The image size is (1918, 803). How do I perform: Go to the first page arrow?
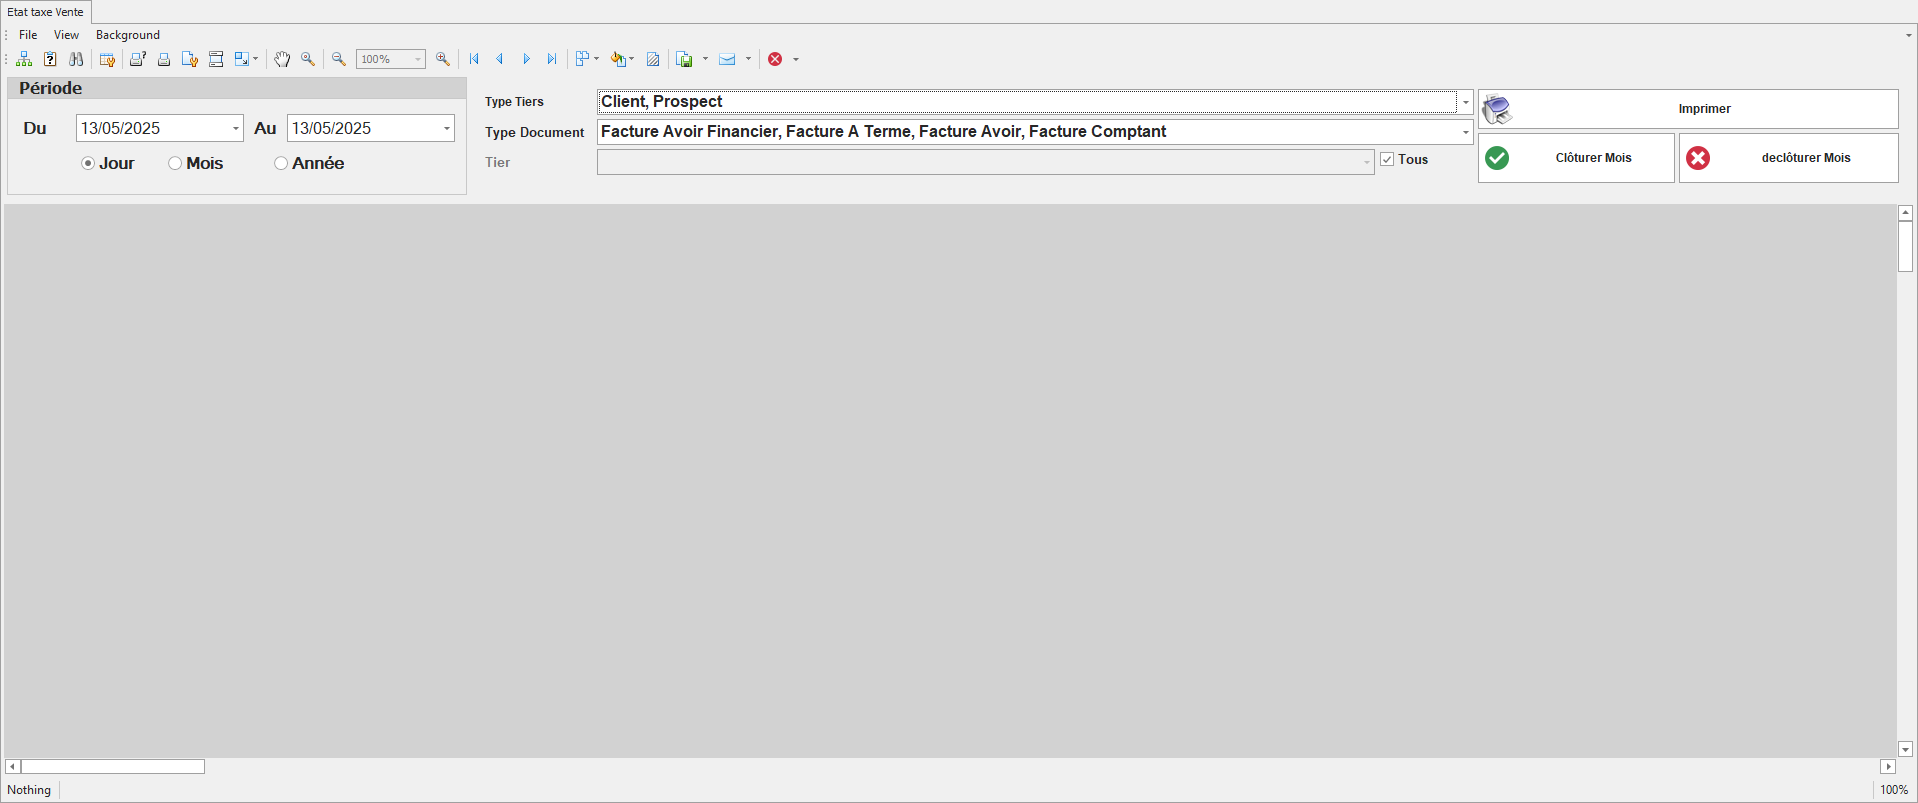[x=474, y=60]
